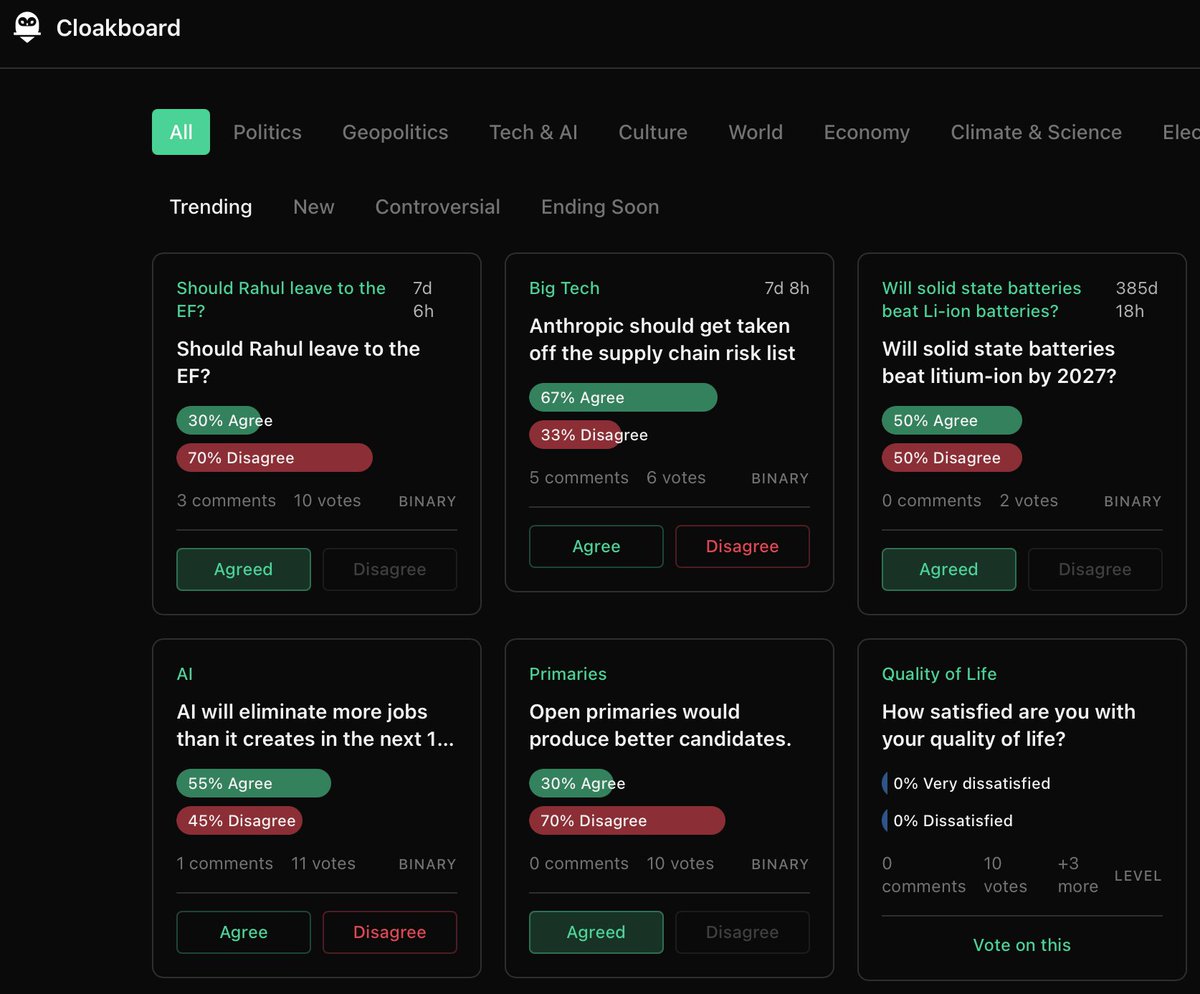Sort polls by Trending
1200x994 pixels.
[x=211, y=207]
